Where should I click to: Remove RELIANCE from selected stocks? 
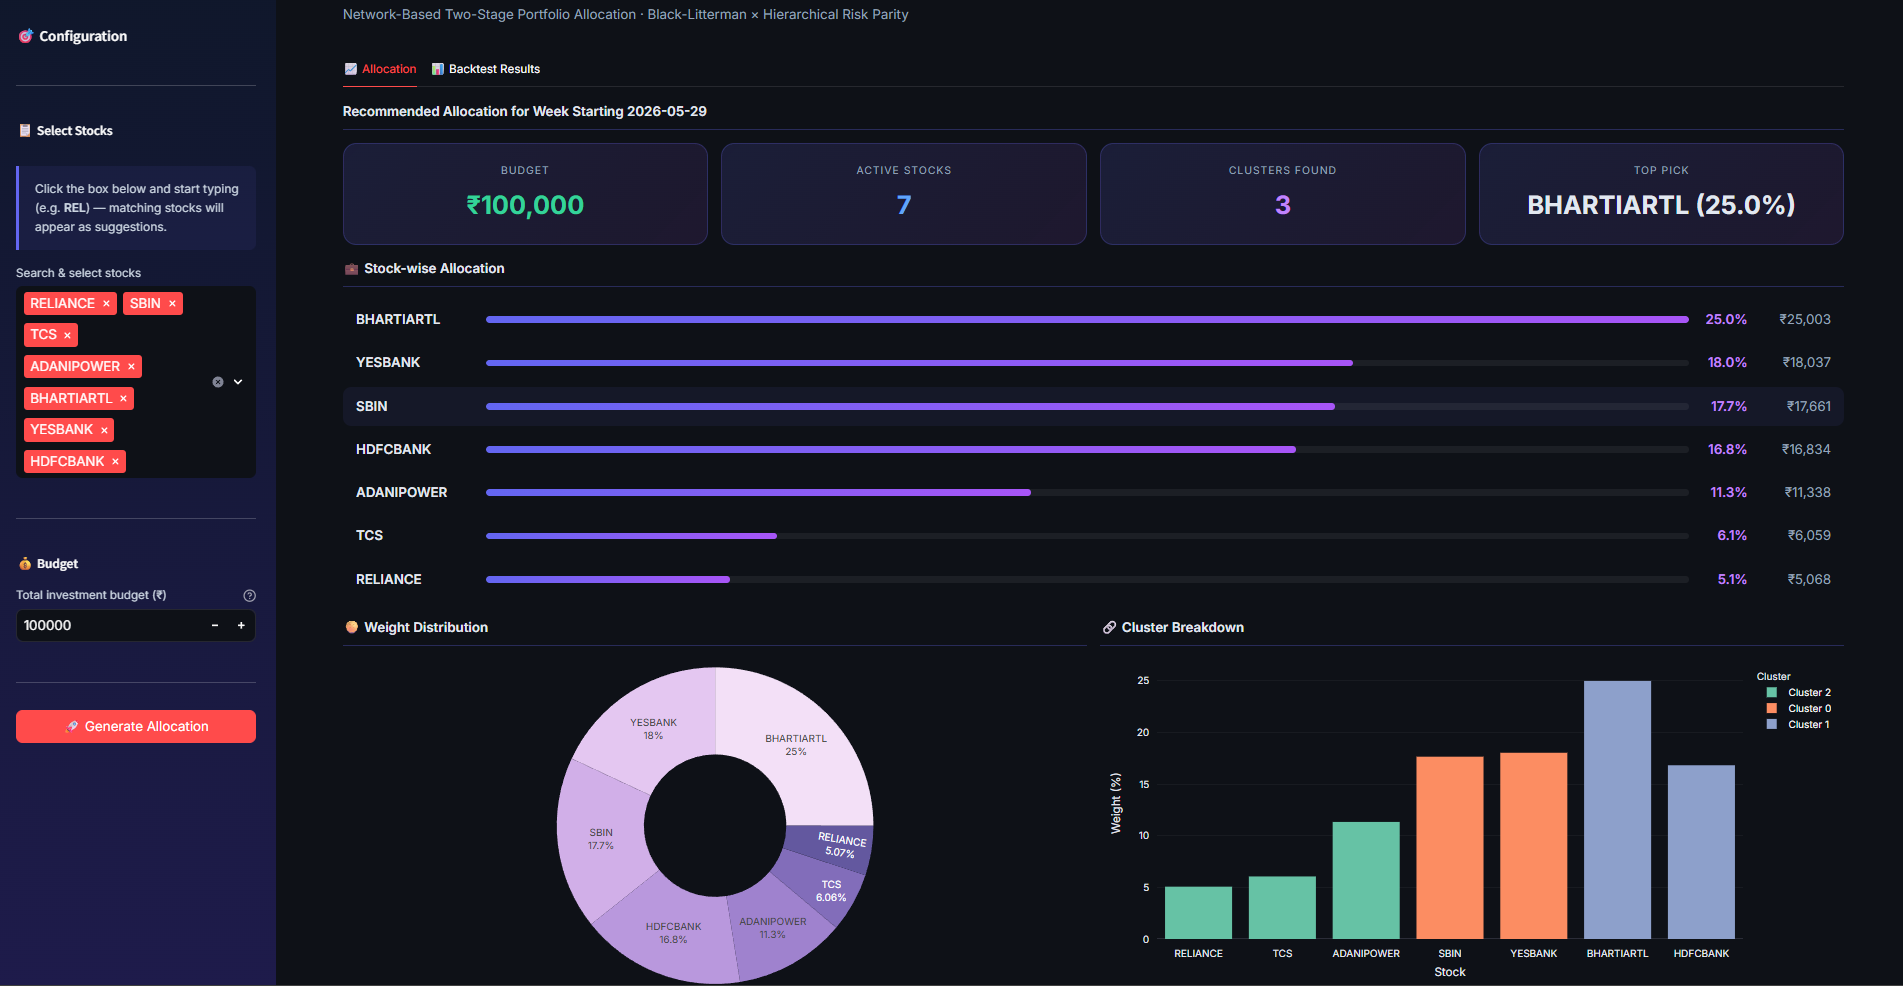coord(106,304)
